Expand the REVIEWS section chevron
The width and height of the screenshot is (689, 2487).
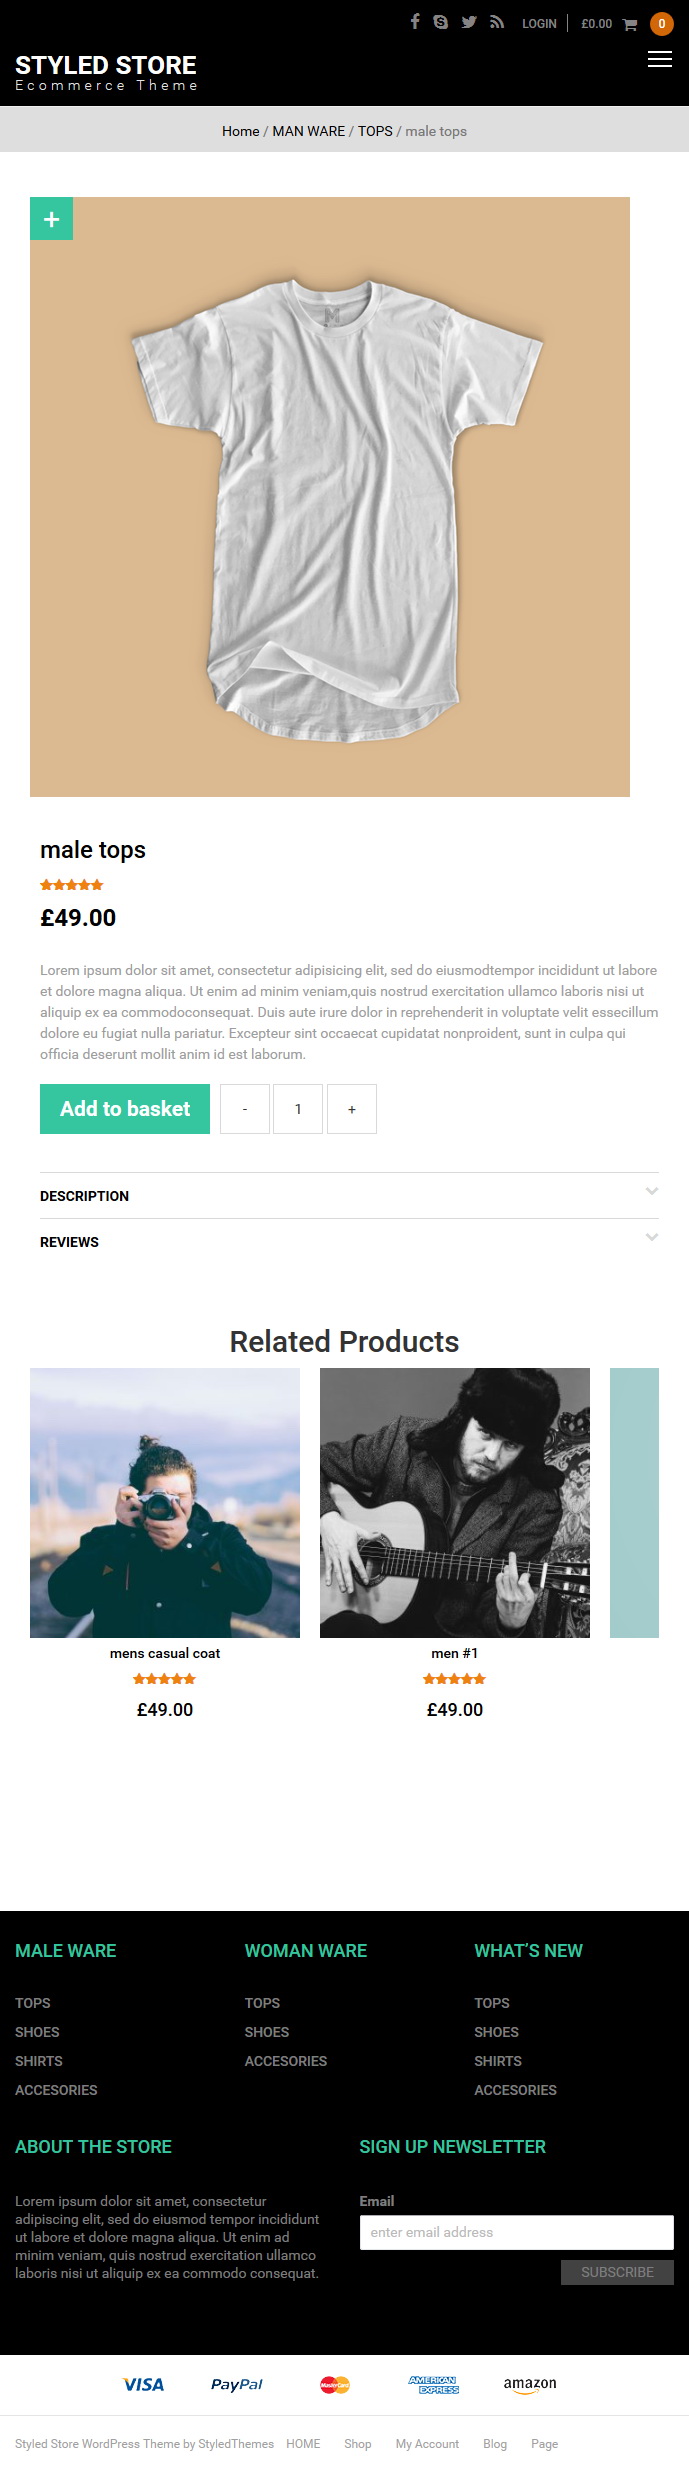(x=652, y=1237)
